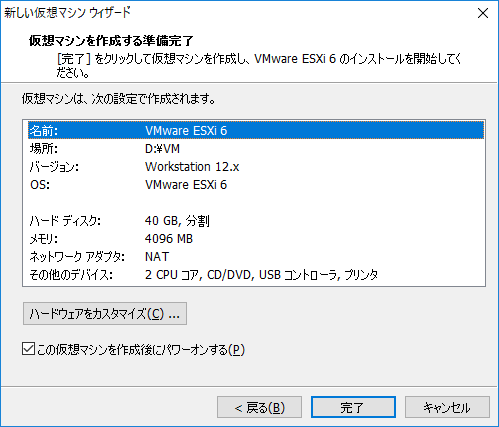This screenshot has height=427, width=499.
Task: Toggle power on after creation checkbox
Action: [x=28, y=349]
